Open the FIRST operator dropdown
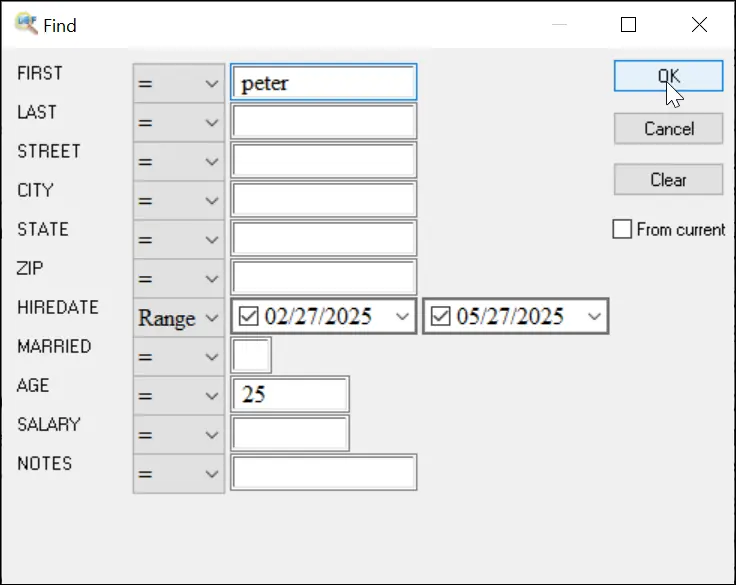736x585 pixels. [x=179, y=83]
